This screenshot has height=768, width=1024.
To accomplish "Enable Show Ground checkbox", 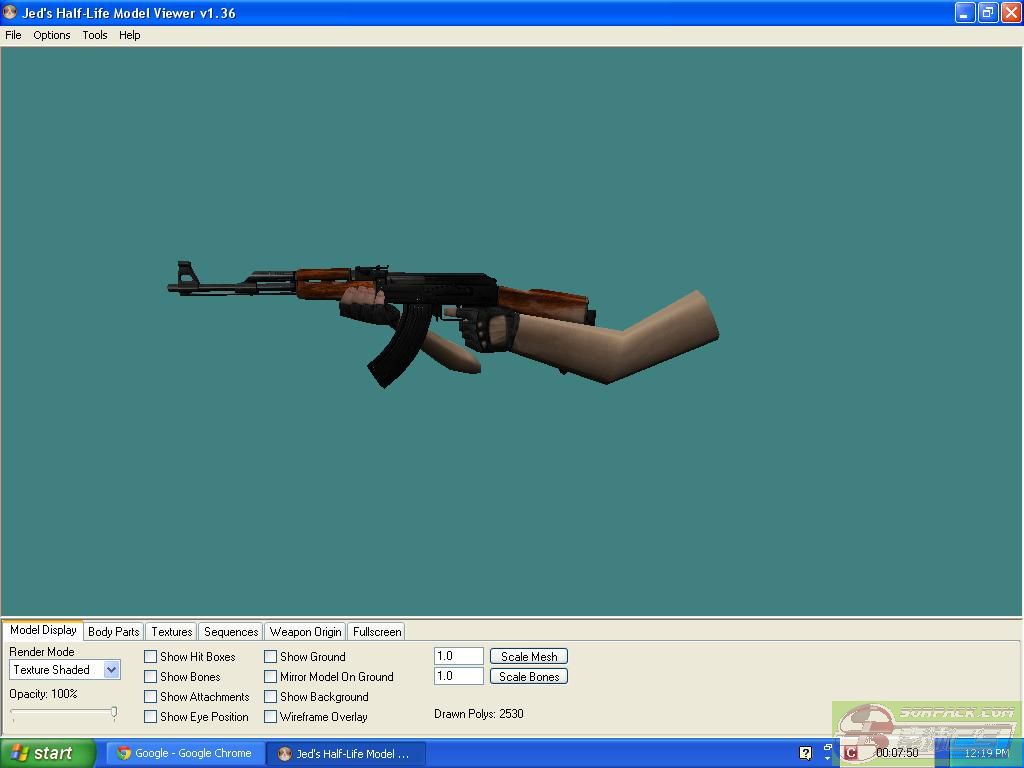I will coord(270,656).
